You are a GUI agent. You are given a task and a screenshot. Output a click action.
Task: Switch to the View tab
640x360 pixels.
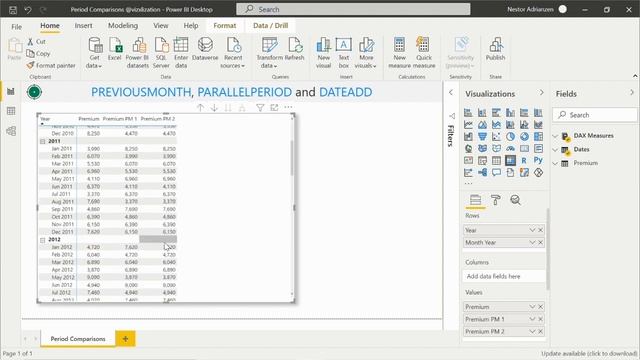click(161, 25)
